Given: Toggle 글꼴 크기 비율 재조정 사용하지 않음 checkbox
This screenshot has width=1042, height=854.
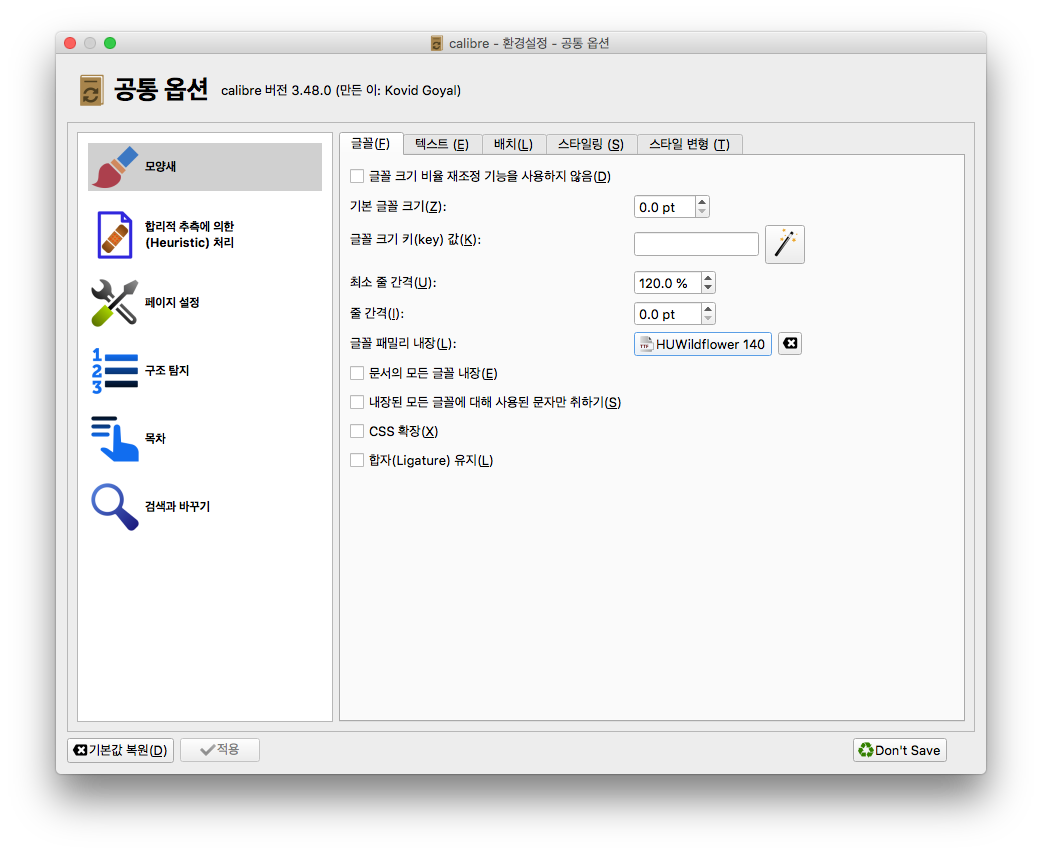Looking at the screenshot, I should (357, 176).
